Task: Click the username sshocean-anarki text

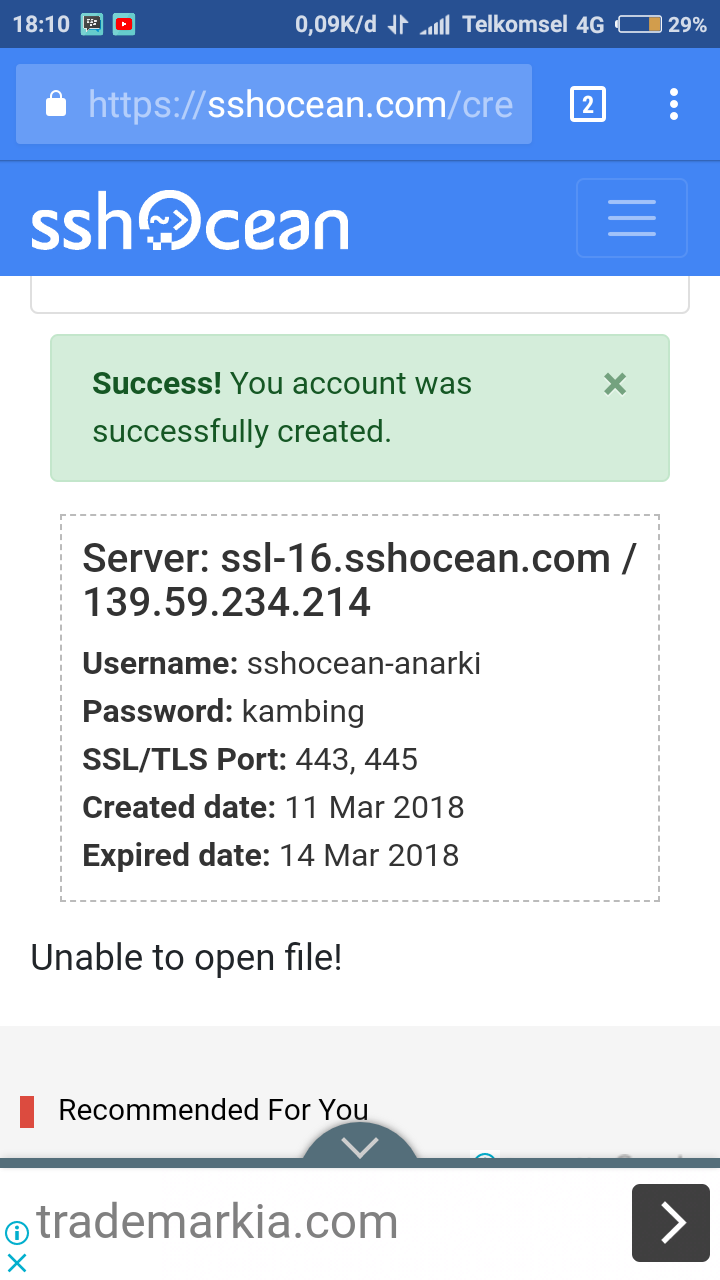Action: pos(364,663)
